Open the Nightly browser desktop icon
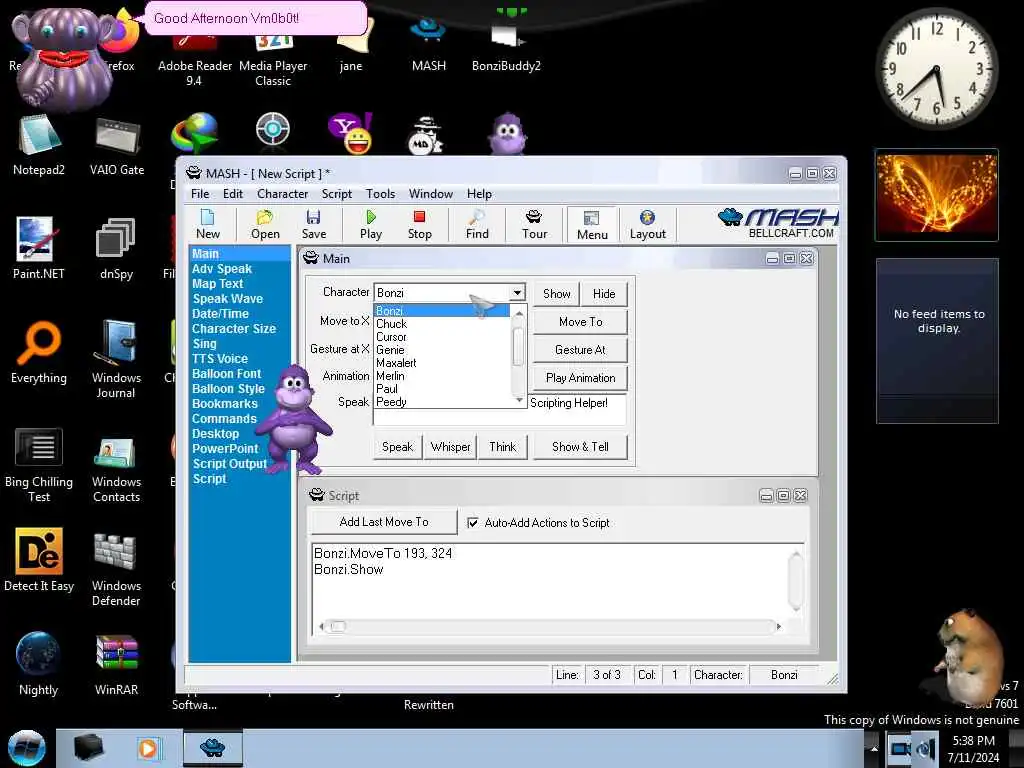The image size is (1024, 768). pyautogui.click(x=38, y=664)
